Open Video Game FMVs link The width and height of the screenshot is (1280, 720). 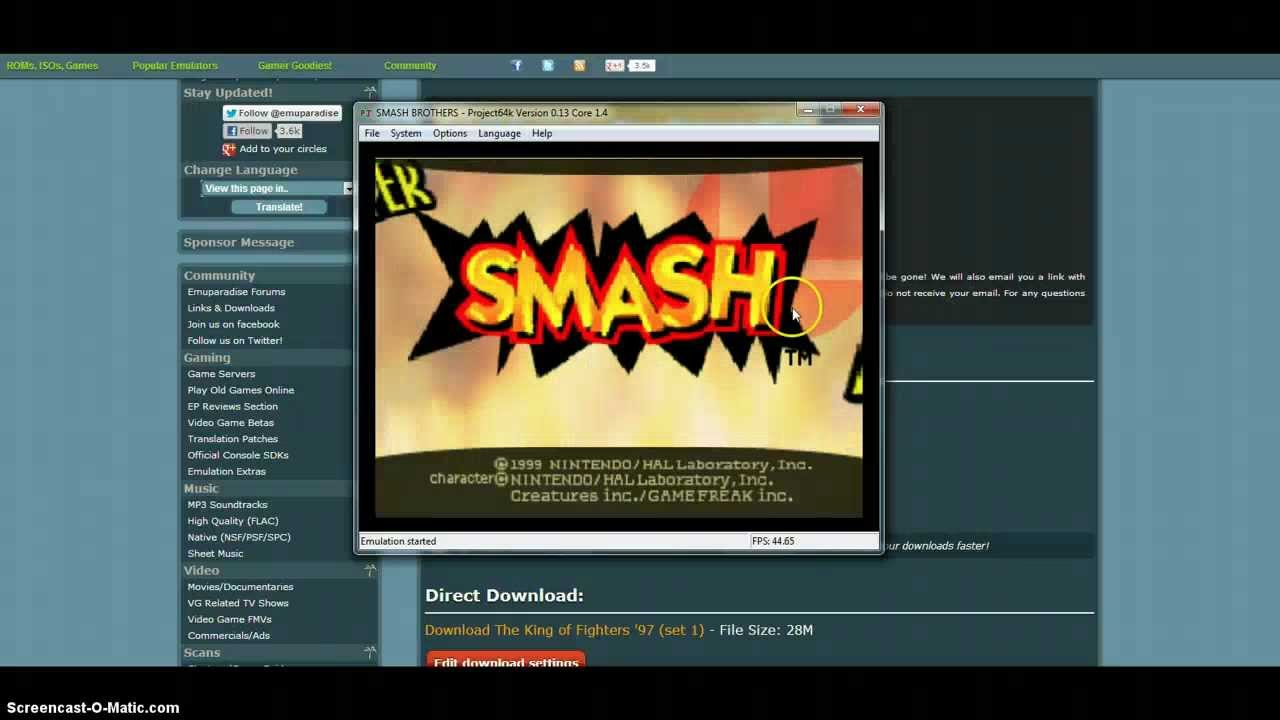229,619
